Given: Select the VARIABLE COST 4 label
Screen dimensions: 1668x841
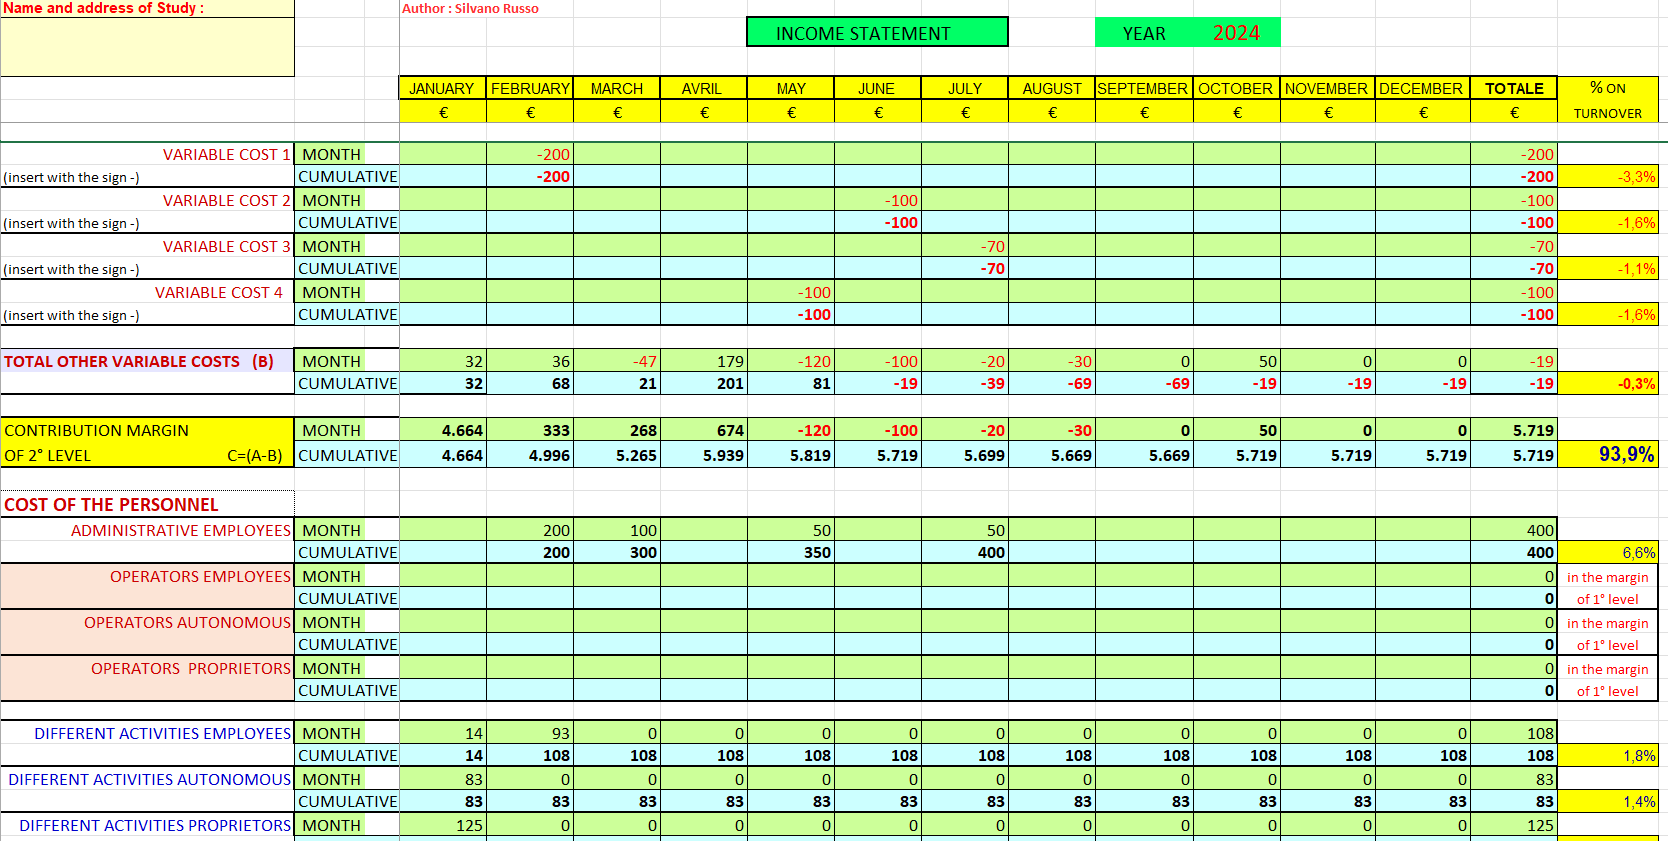Looking at the screenshot, I should pos(219,292).
